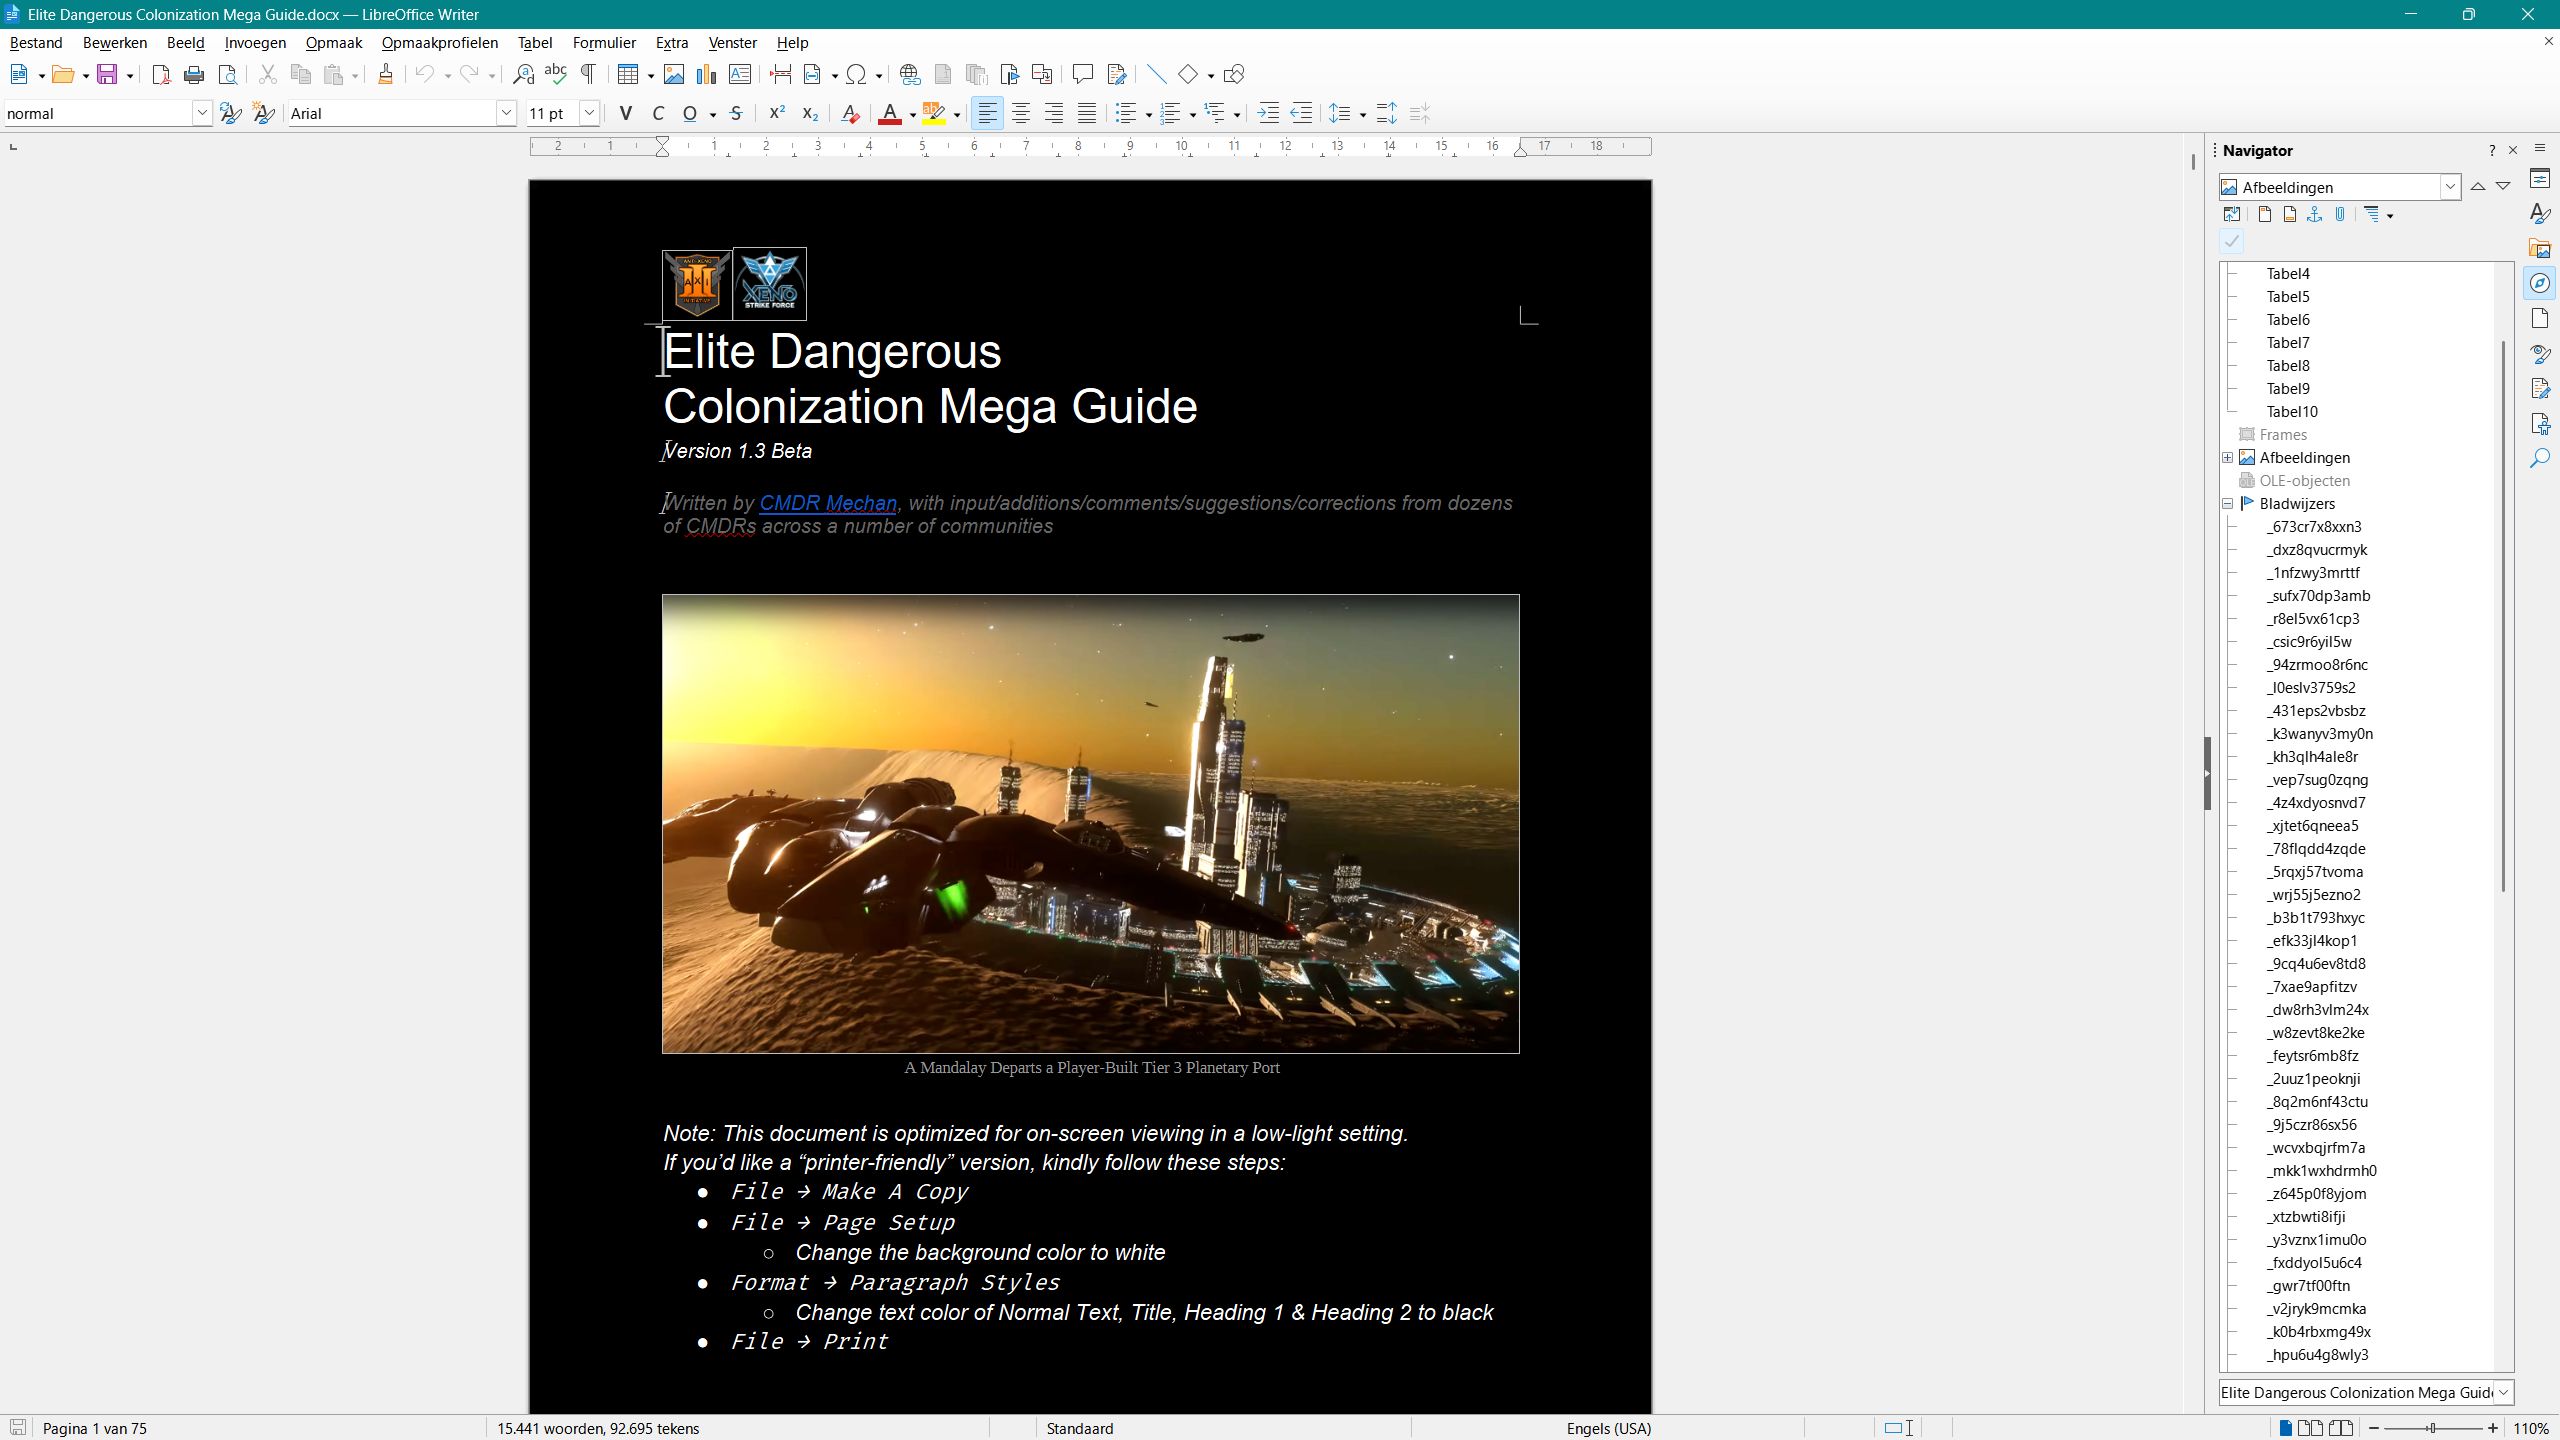Click Pagina 1 van 75 indicator
Image resolution: width=2560 pixels, height=1440 pixels.
(95, 1428)
